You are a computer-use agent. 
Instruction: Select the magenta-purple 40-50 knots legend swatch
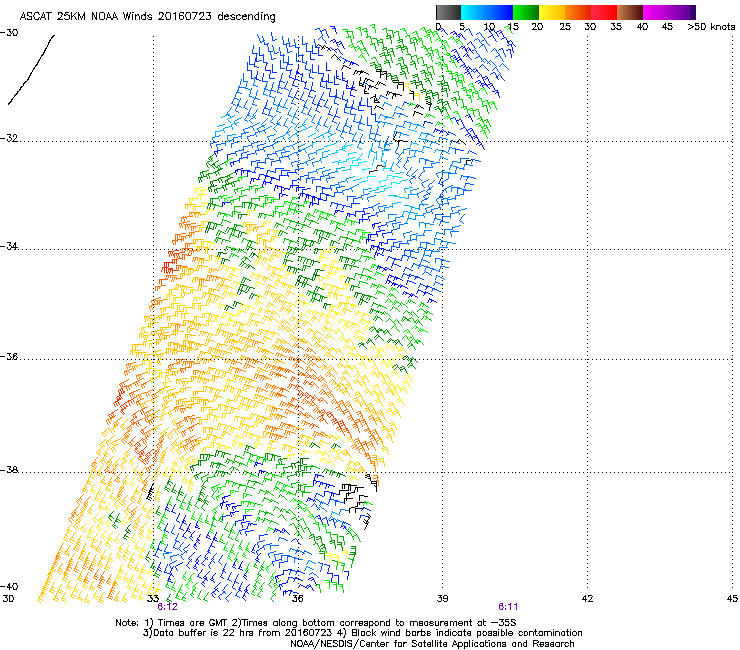(669, 12)
